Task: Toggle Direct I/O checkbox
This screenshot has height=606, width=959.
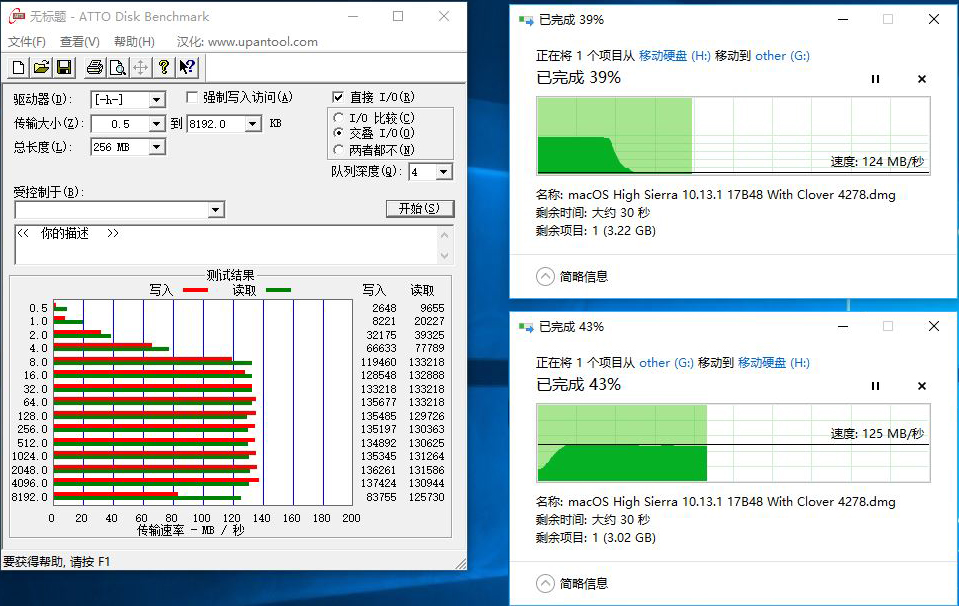Action: [x=338, y=97]
